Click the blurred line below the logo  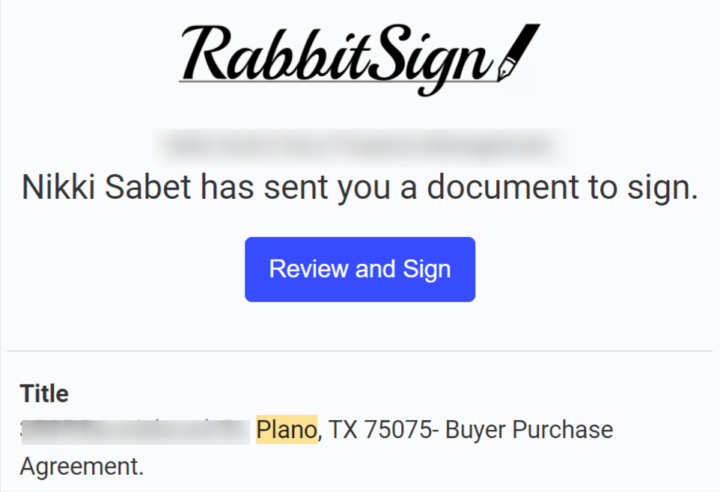coord(360,144)
